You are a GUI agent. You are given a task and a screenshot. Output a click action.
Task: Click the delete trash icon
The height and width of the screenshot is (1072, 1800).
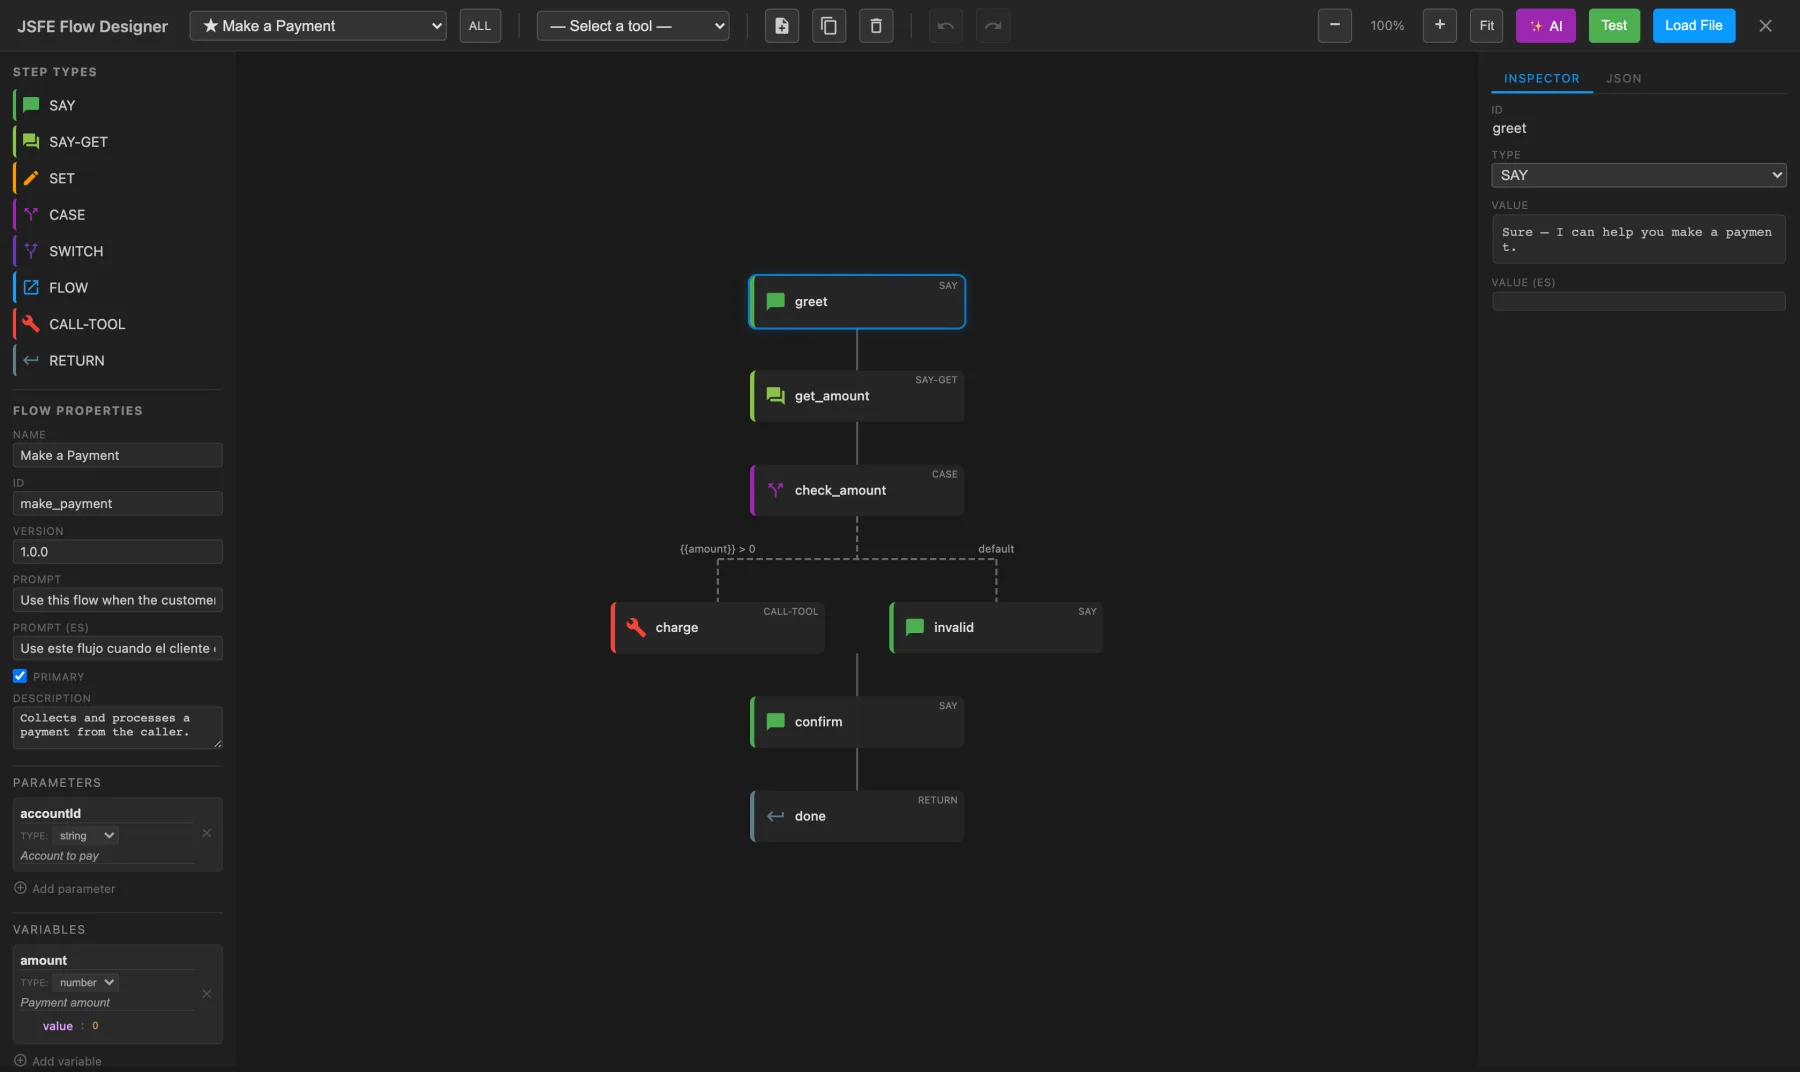(876, 26)
